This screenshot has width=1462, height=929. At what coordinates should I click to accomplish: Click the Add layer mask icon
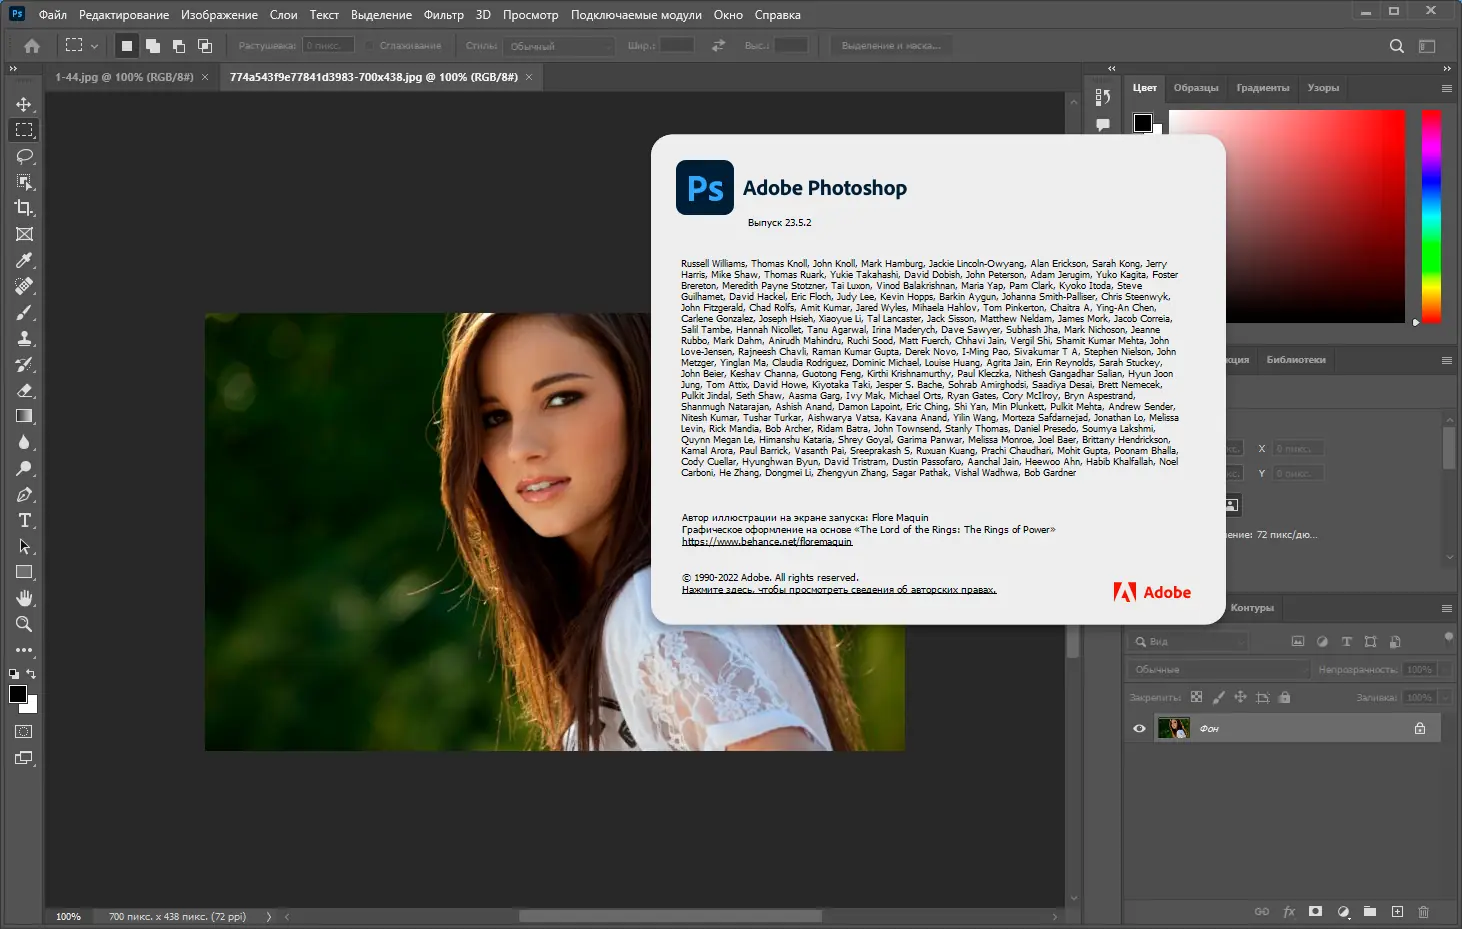coord(1316,912)
